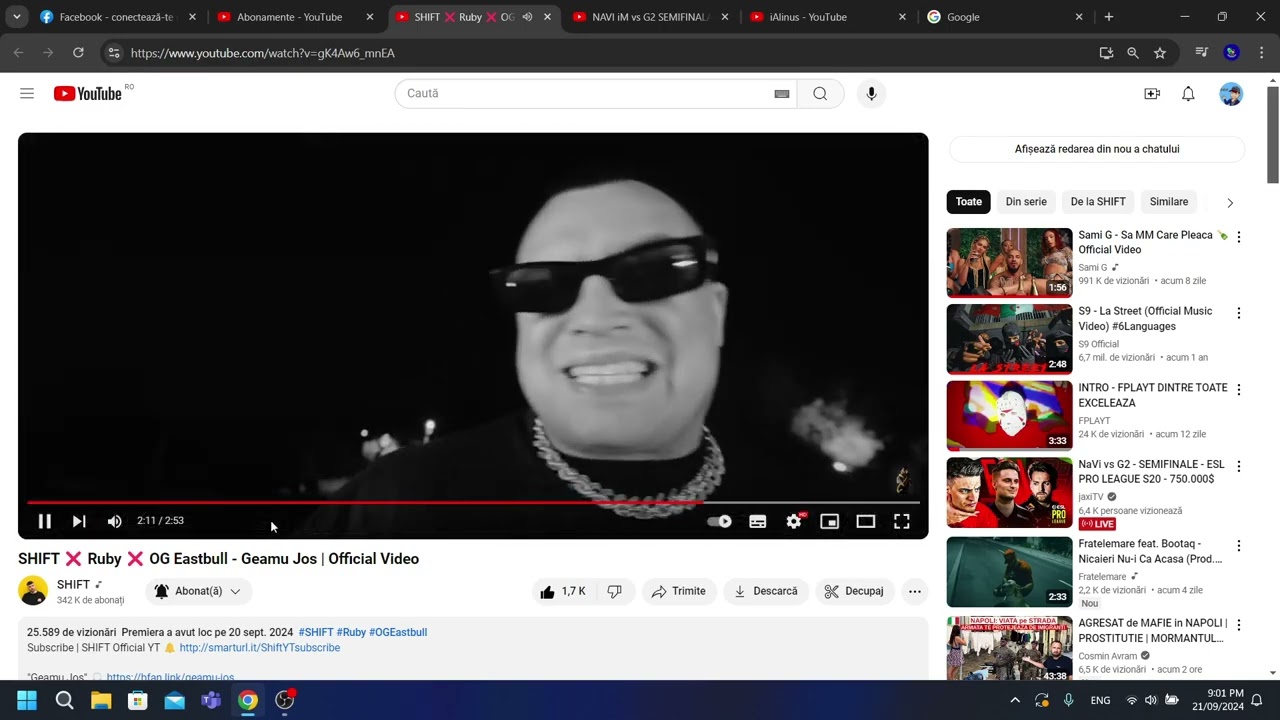This screenshot has height=720, width=1280.
Task: Open YouTube hamburger guide menu
Action: tap(27, 93)
